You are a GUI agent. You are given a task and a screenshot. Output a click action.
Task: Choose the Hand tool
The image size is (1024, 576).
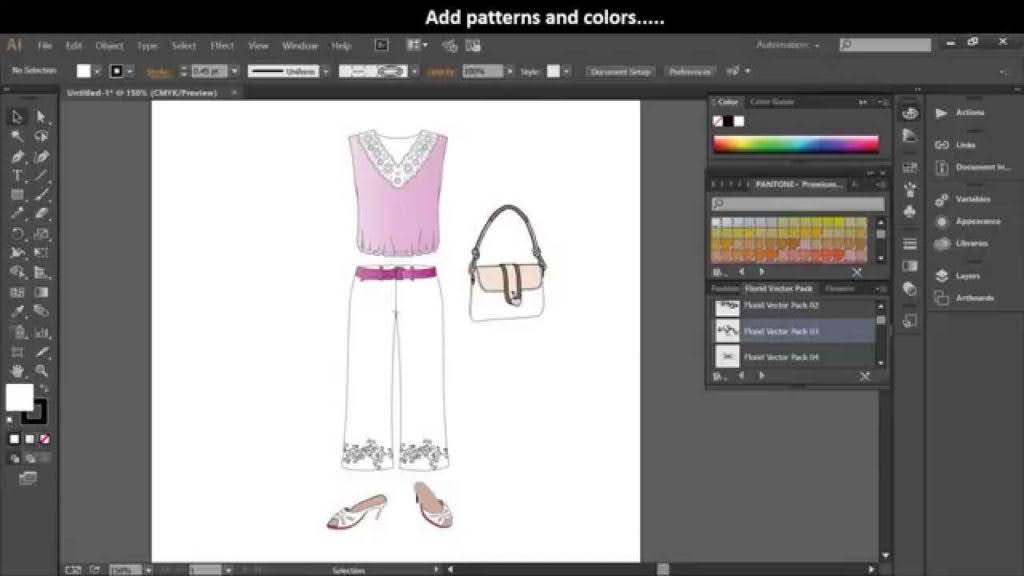pos(17,371)
